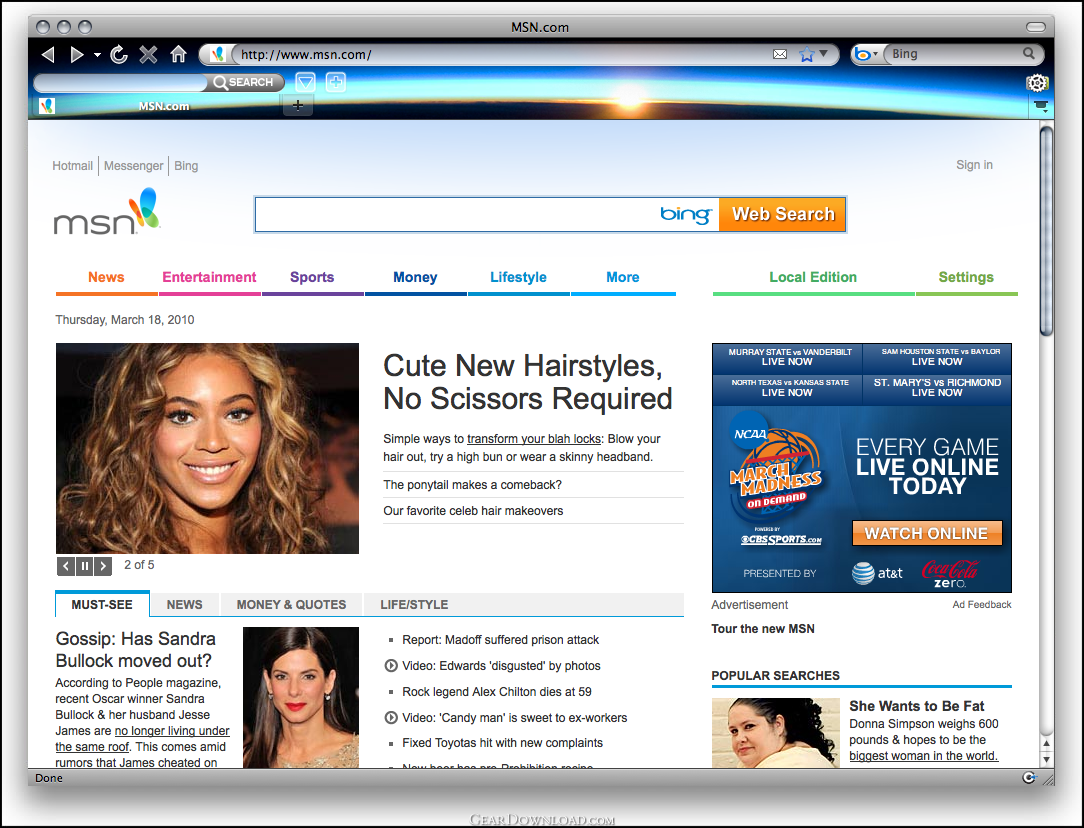The width and height of the screenshot is (1084, 828).
Task: Show next slide in the feature carousel
Action: (x=103, y=566)
